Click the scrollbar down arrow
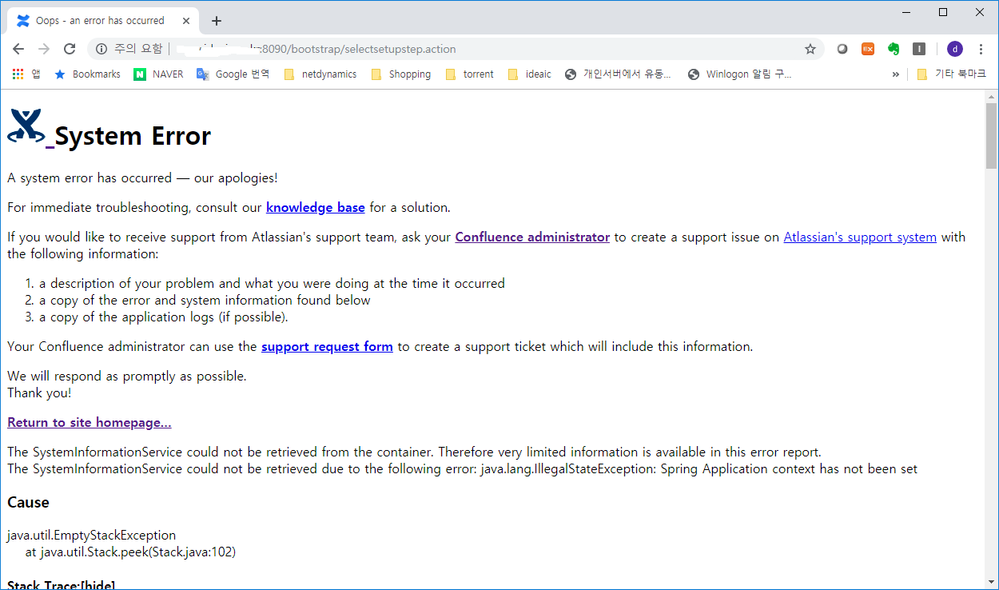This screenshot has width=999, height=590. (991, 582)
